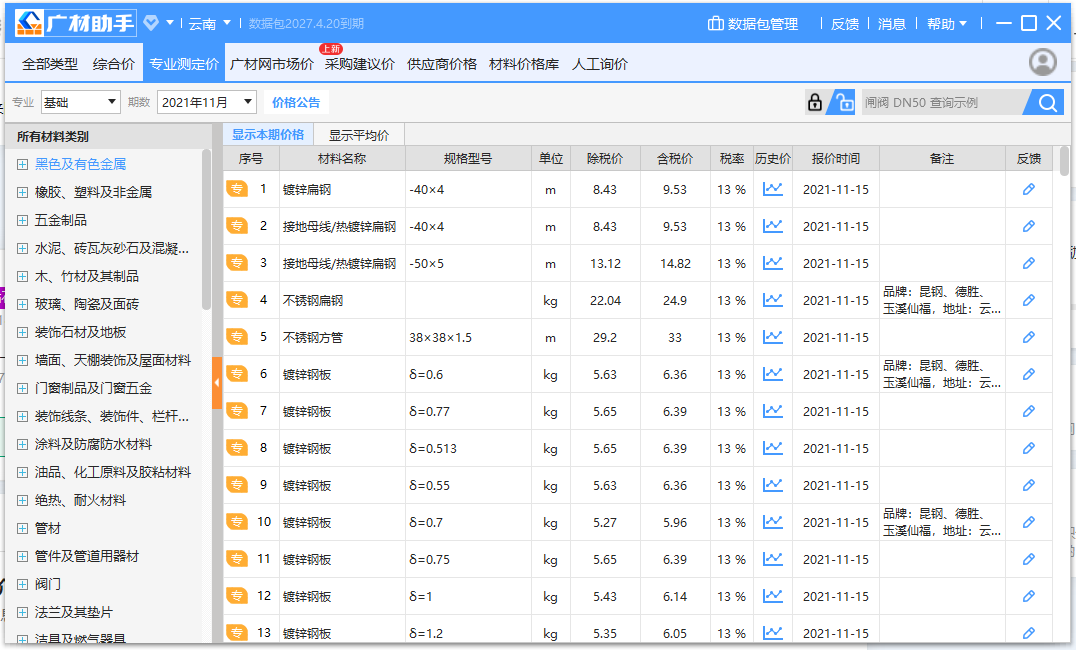Click feedback pencil icon for row 1

point(1028,189)
